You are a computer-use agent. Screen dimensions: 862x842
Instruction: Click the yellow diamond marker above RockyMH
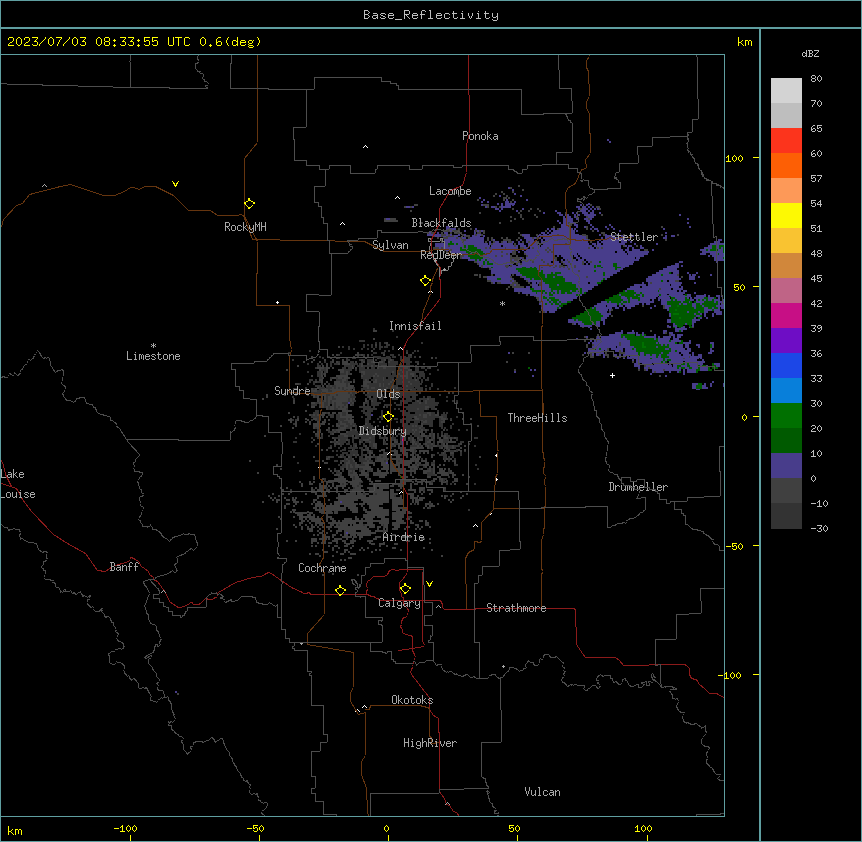(x=250, y=204)
